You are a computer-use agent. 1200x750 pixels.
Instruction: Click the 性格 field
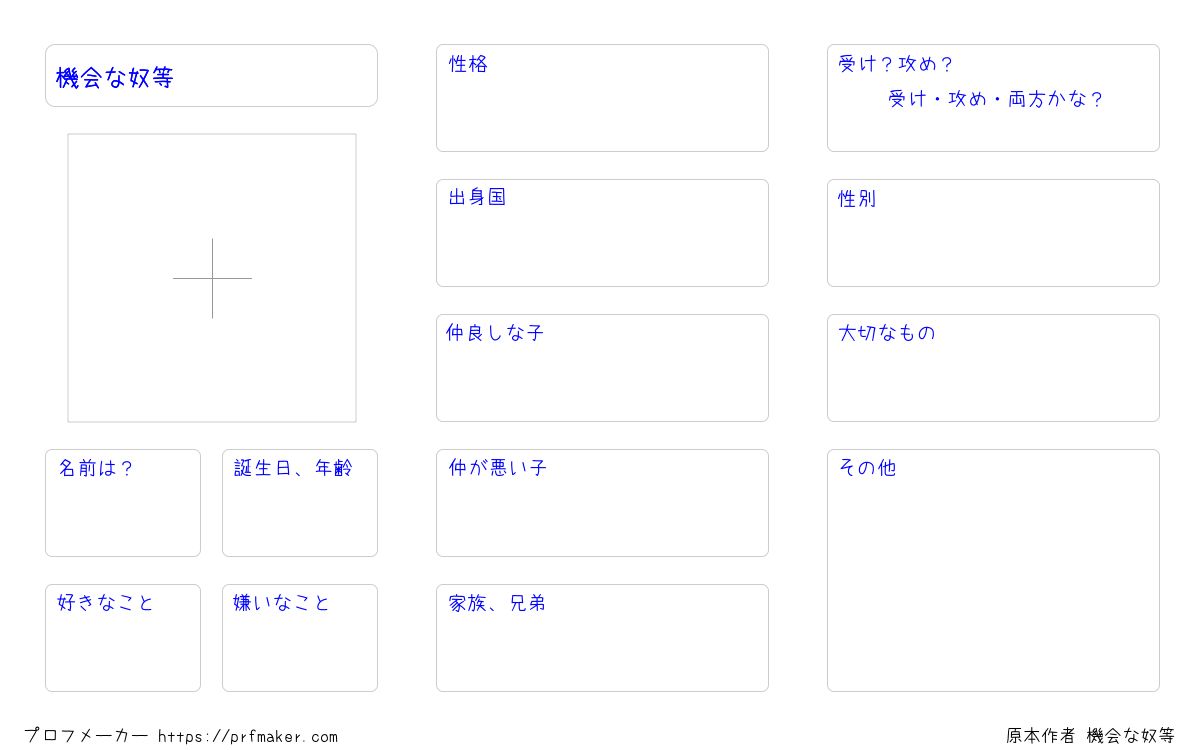[x=602, y=98]
